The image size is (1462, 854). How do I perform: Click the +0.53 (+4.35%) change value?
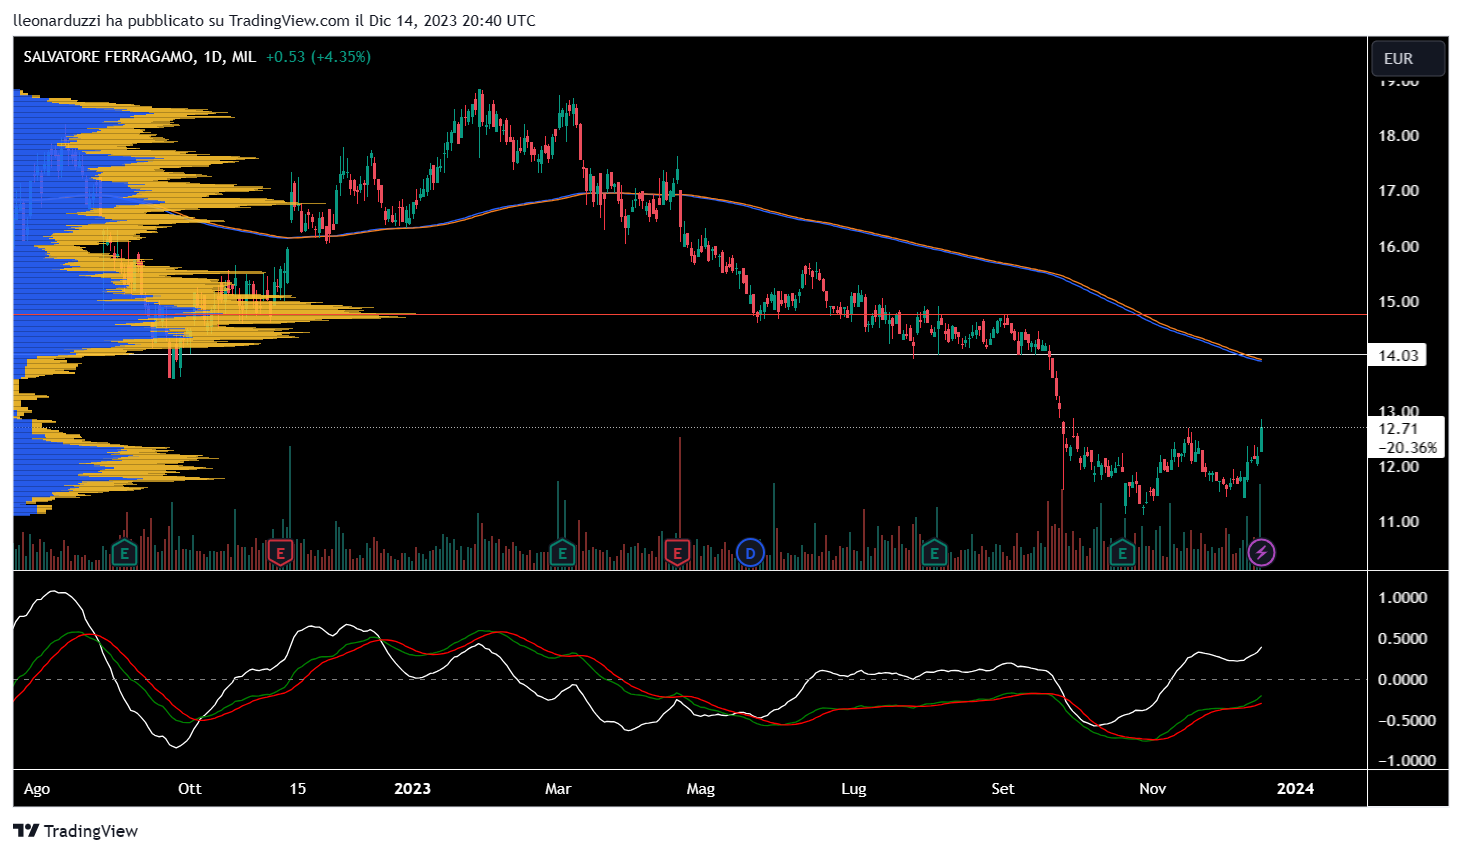tap(318, 57)
